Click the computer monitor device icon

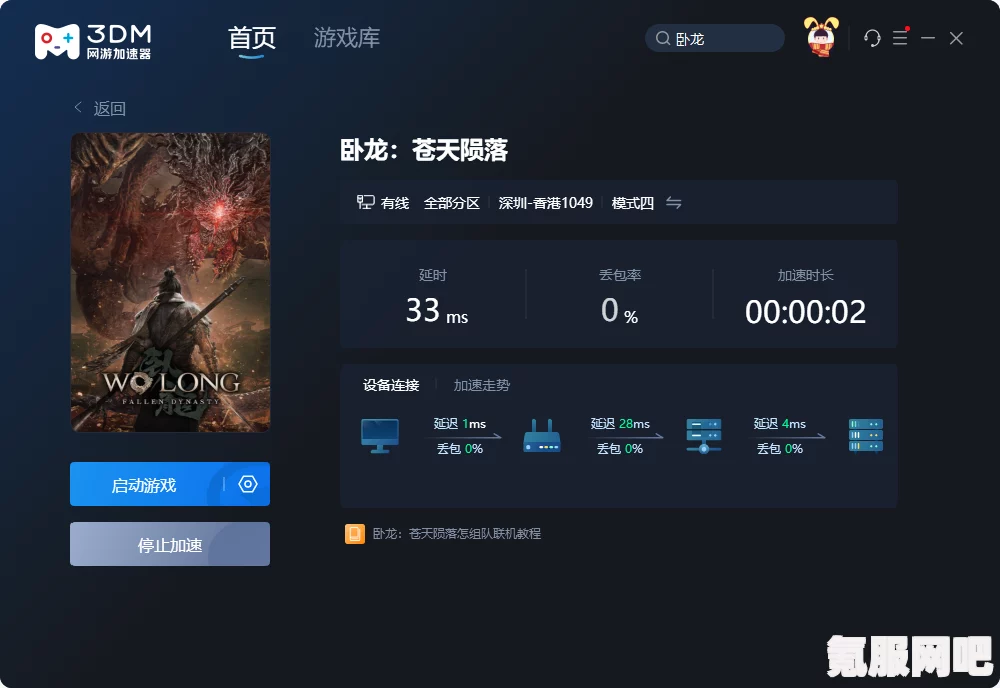[380, 436]
